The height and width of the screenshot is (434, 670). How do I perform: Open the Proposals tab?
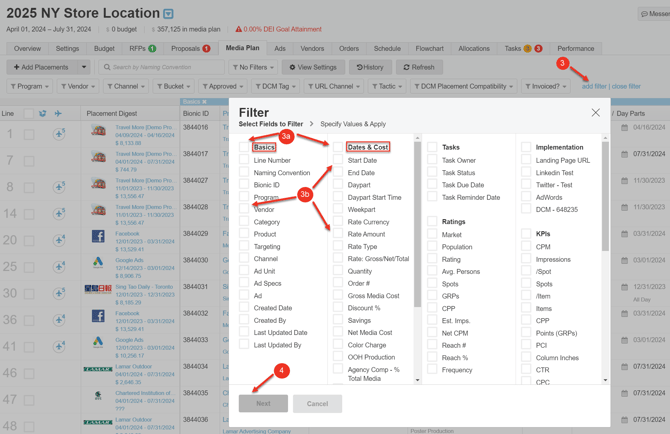[x=191, y=48]
